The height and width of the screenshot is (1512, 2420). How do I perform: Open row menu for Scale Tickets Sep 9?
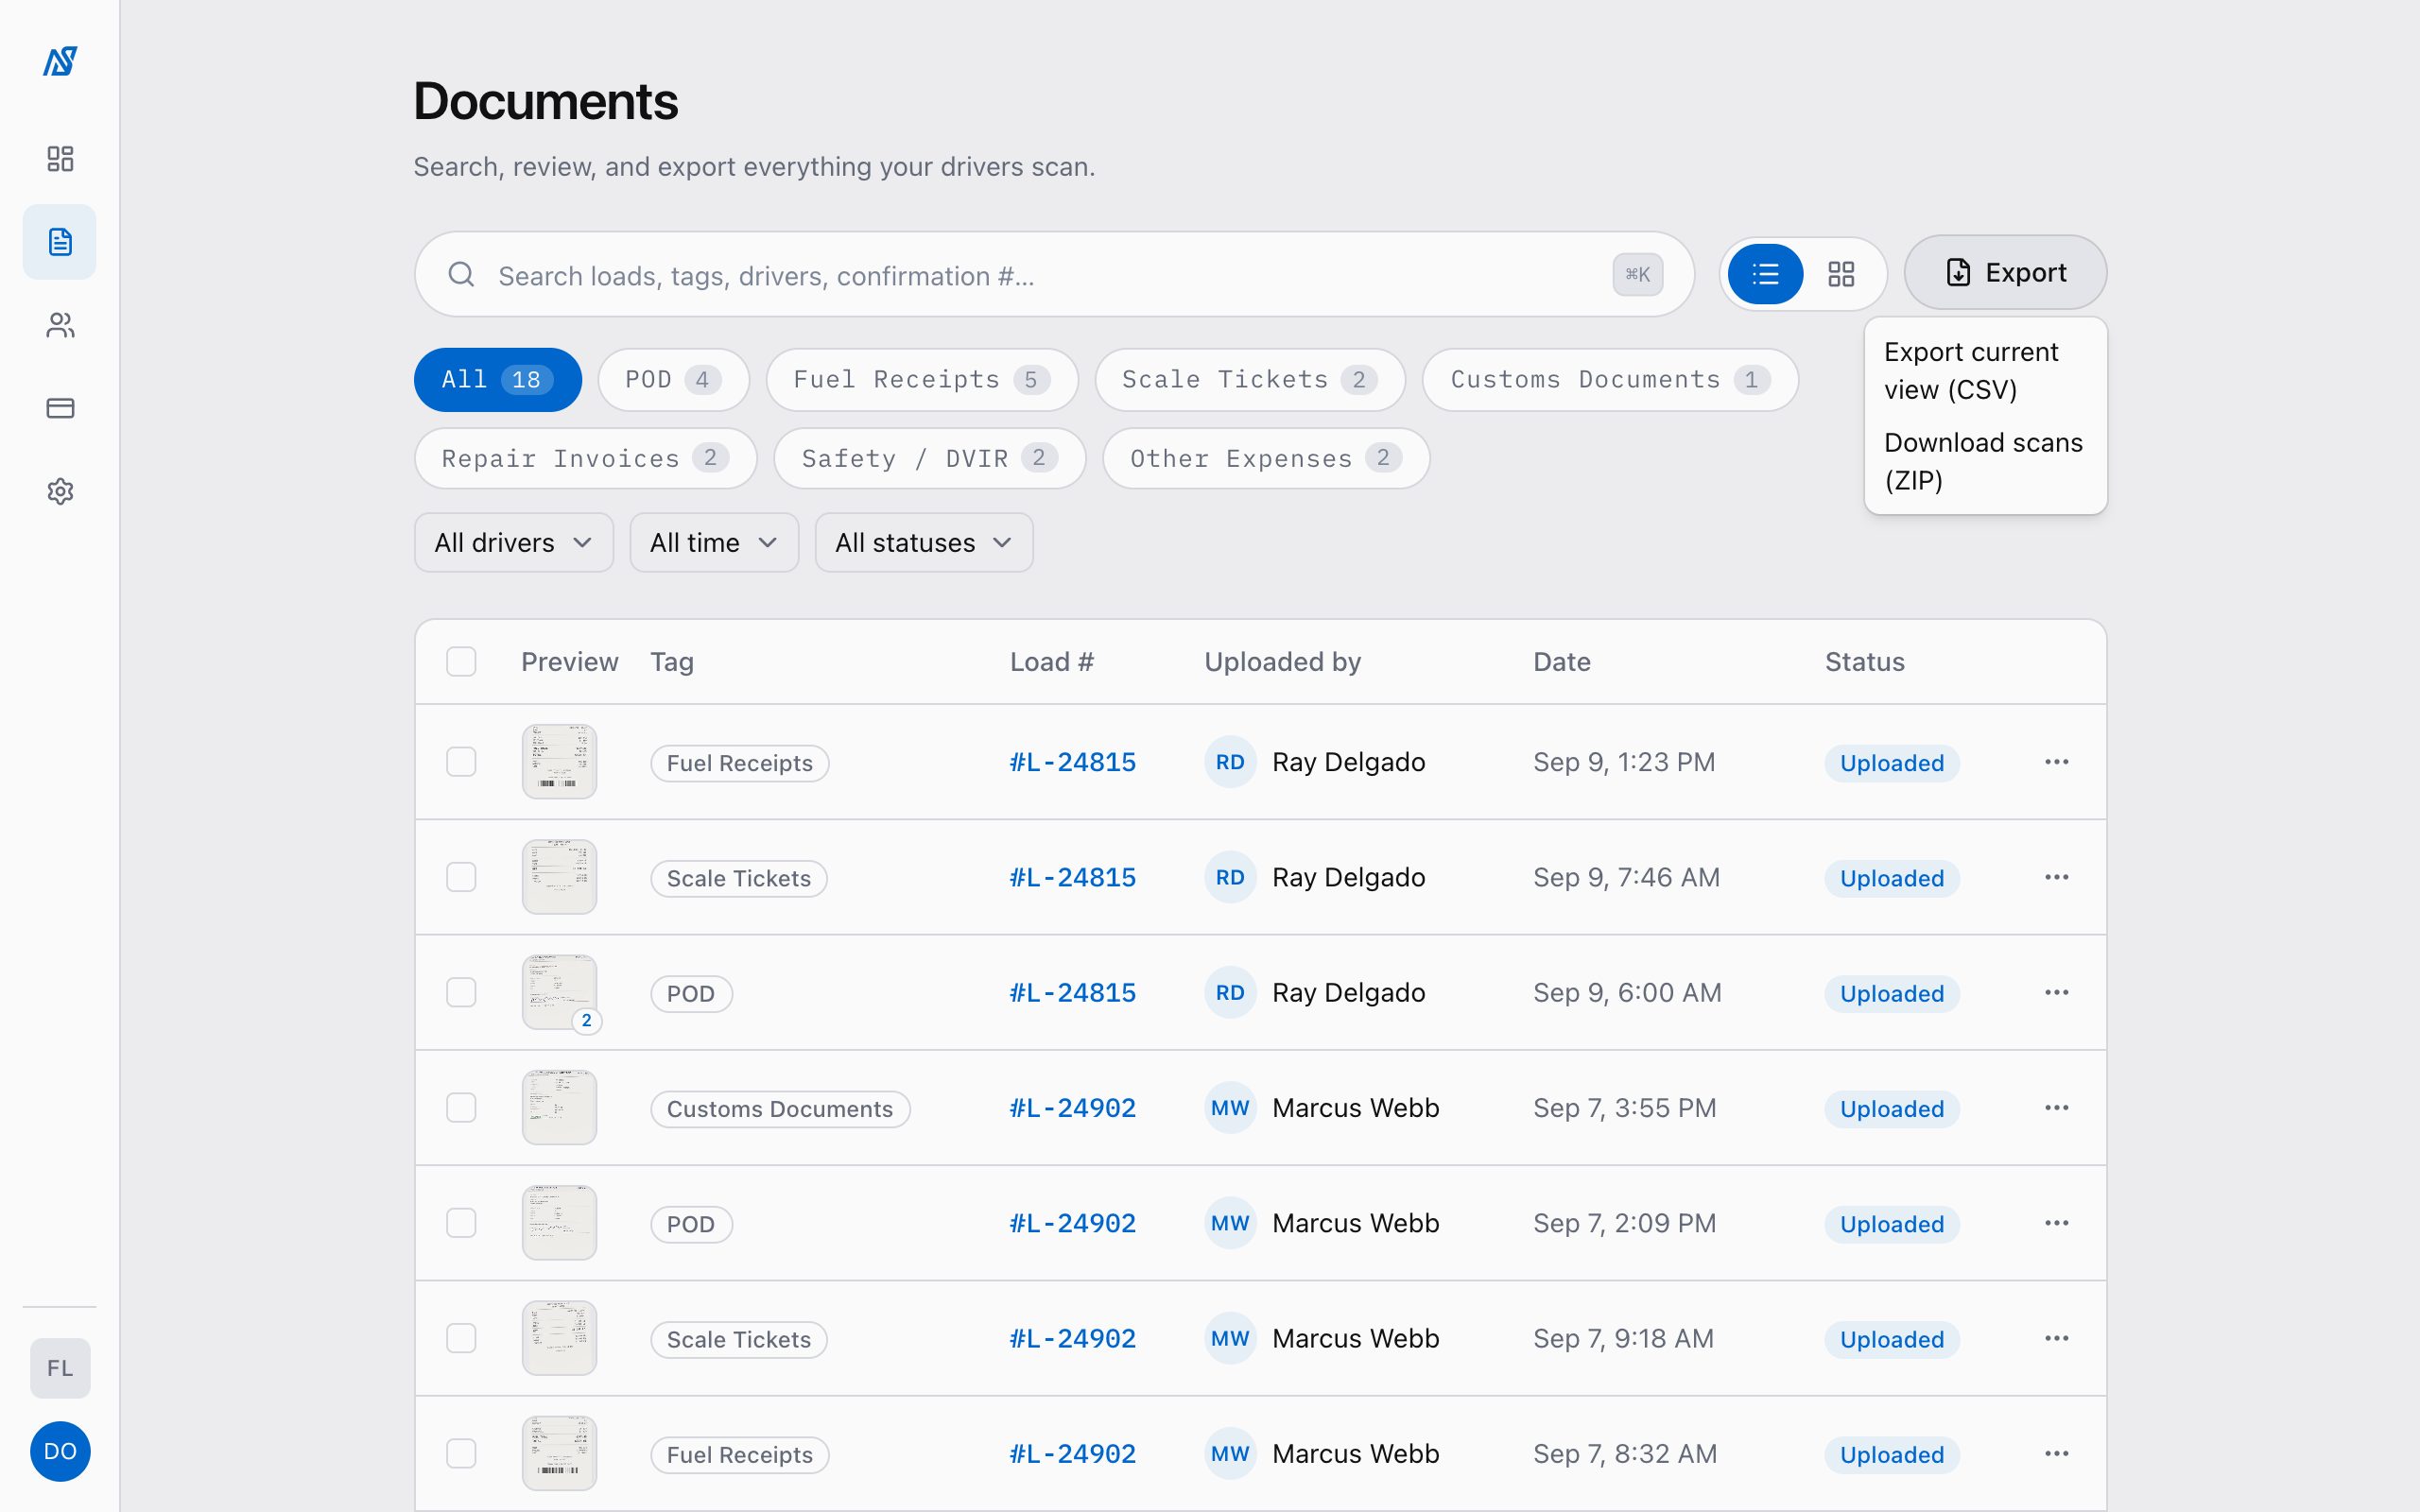2056,877
